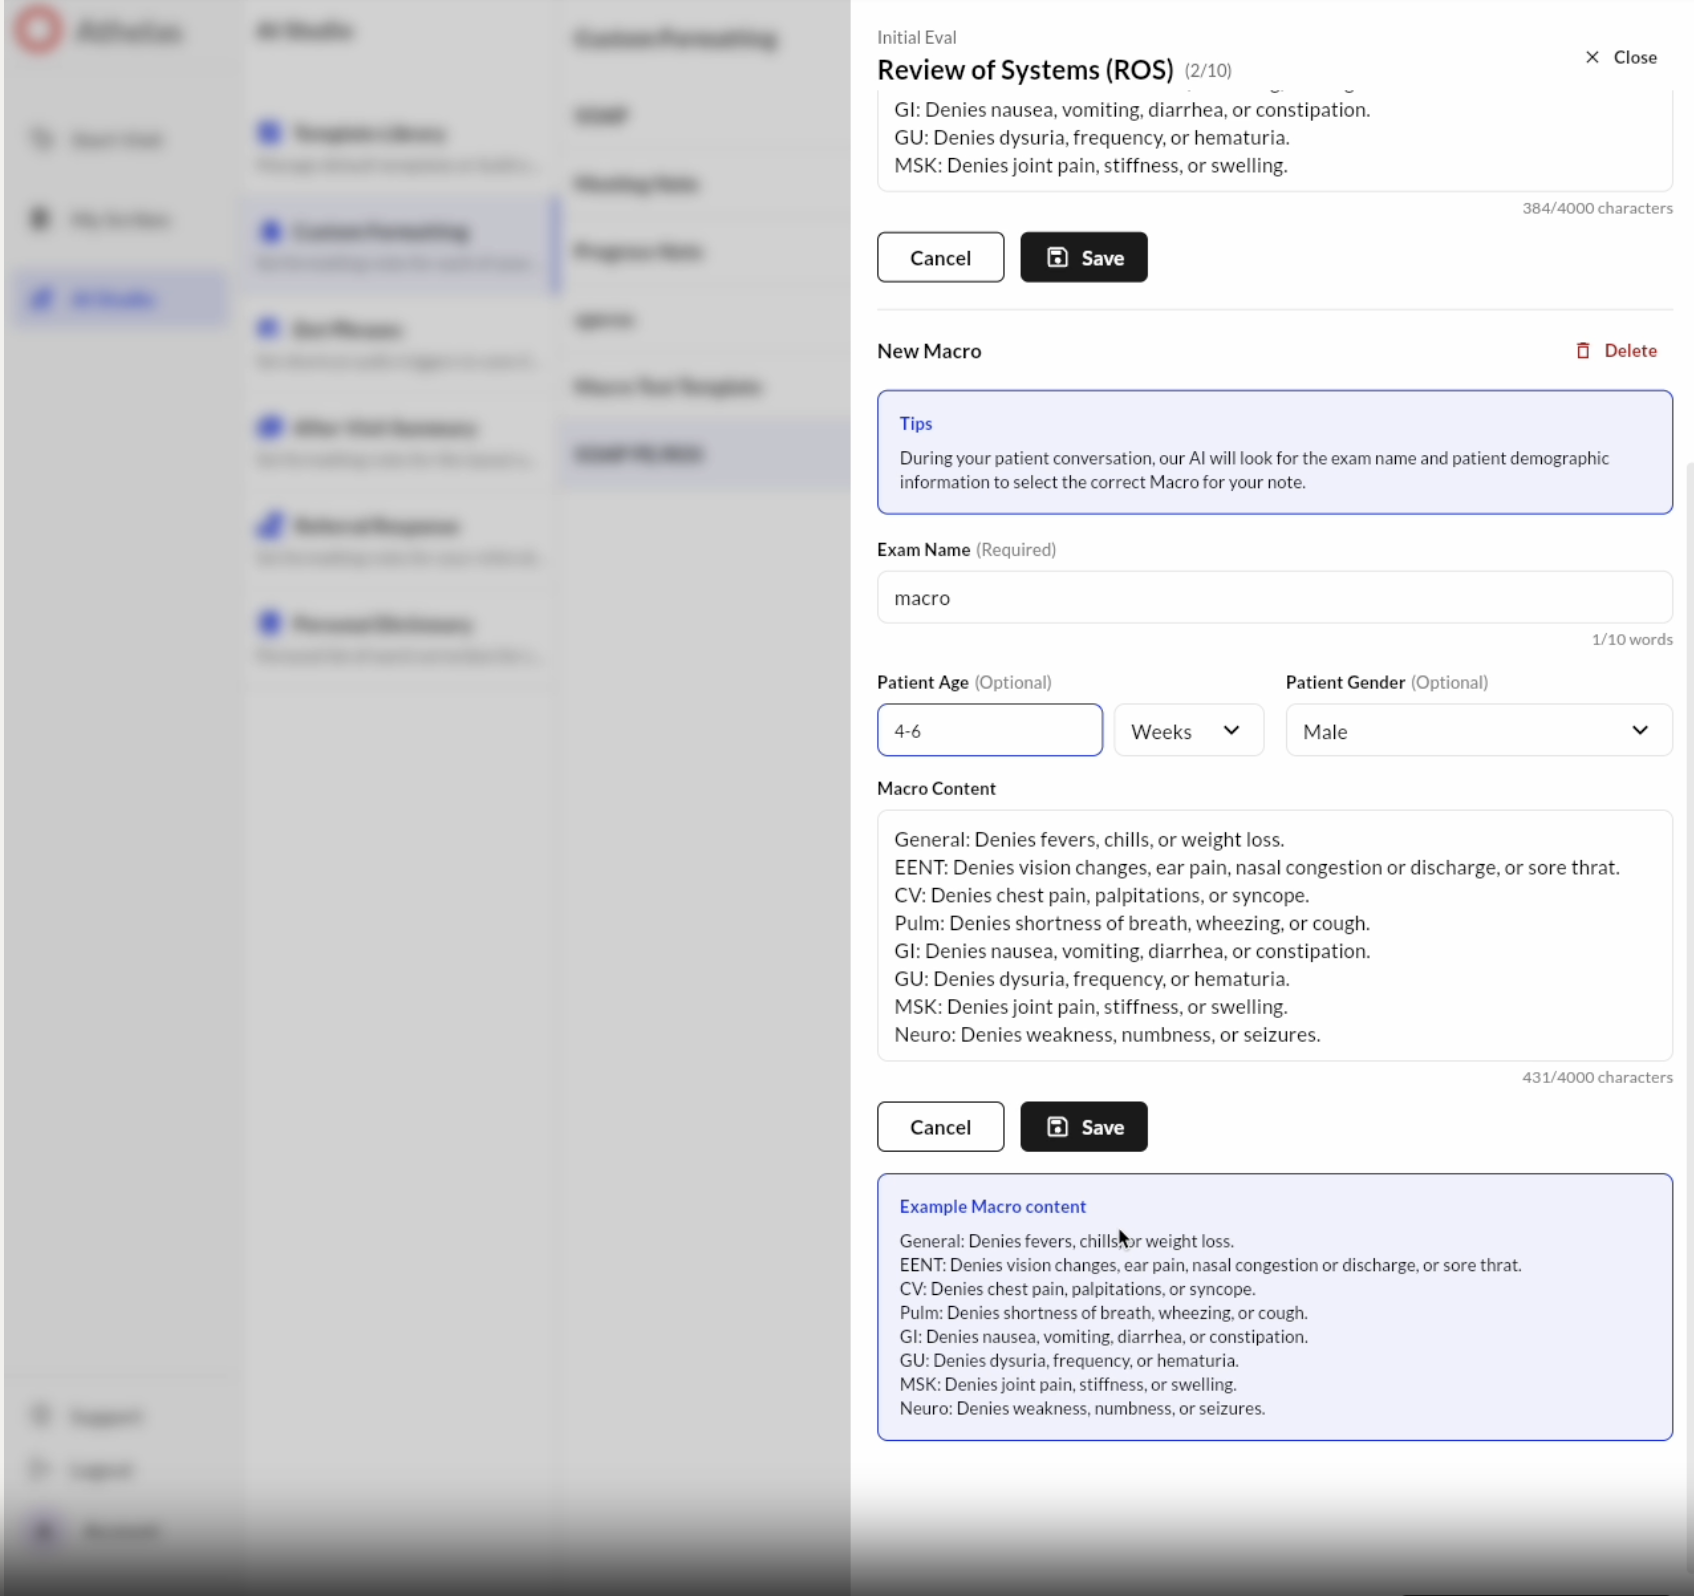Edit the Exam Name field containing macro
Image resolution: width=1694 pixels, height=1596 pixels.
tap(1274, 597)
